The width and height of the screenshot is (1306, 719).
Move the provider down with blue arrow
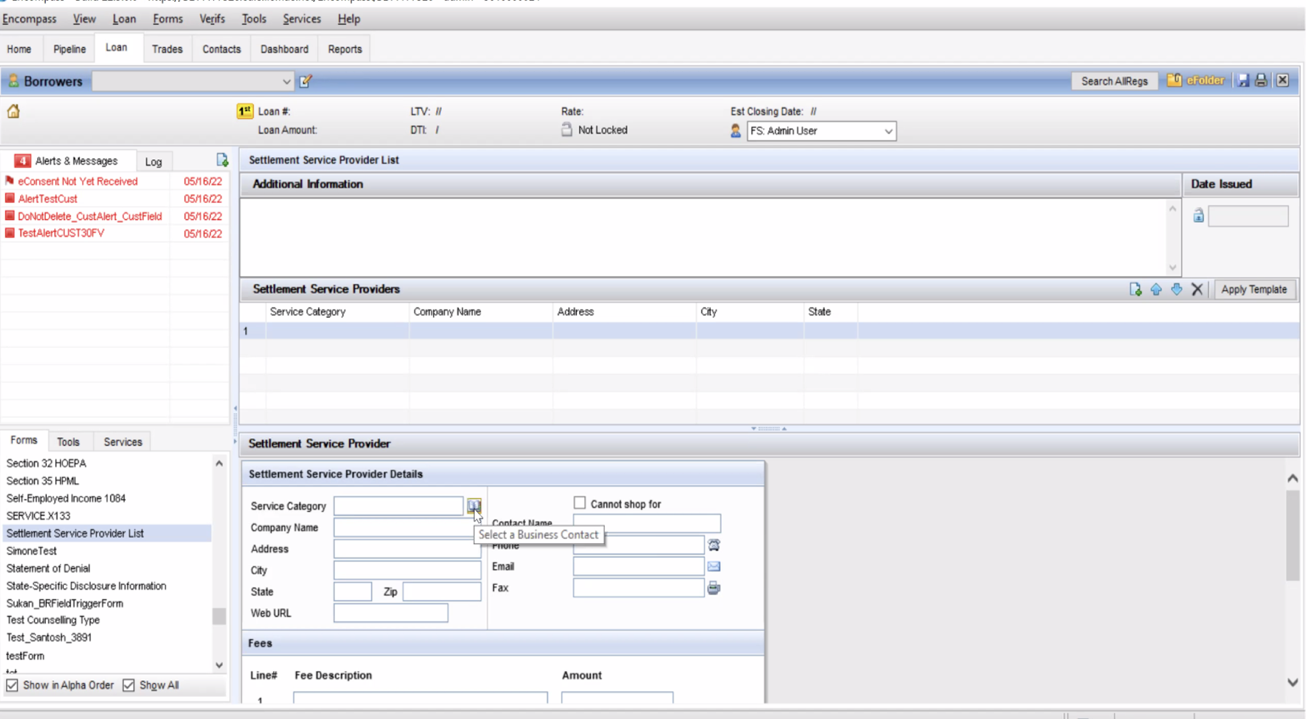[x=1176, y=289]
